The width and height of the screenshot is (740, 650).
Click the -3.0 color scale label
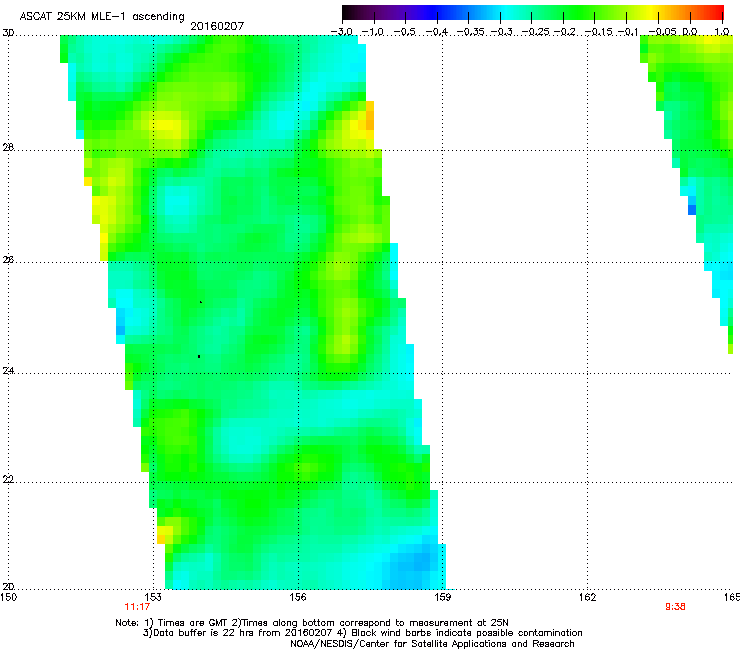(342, 32)
